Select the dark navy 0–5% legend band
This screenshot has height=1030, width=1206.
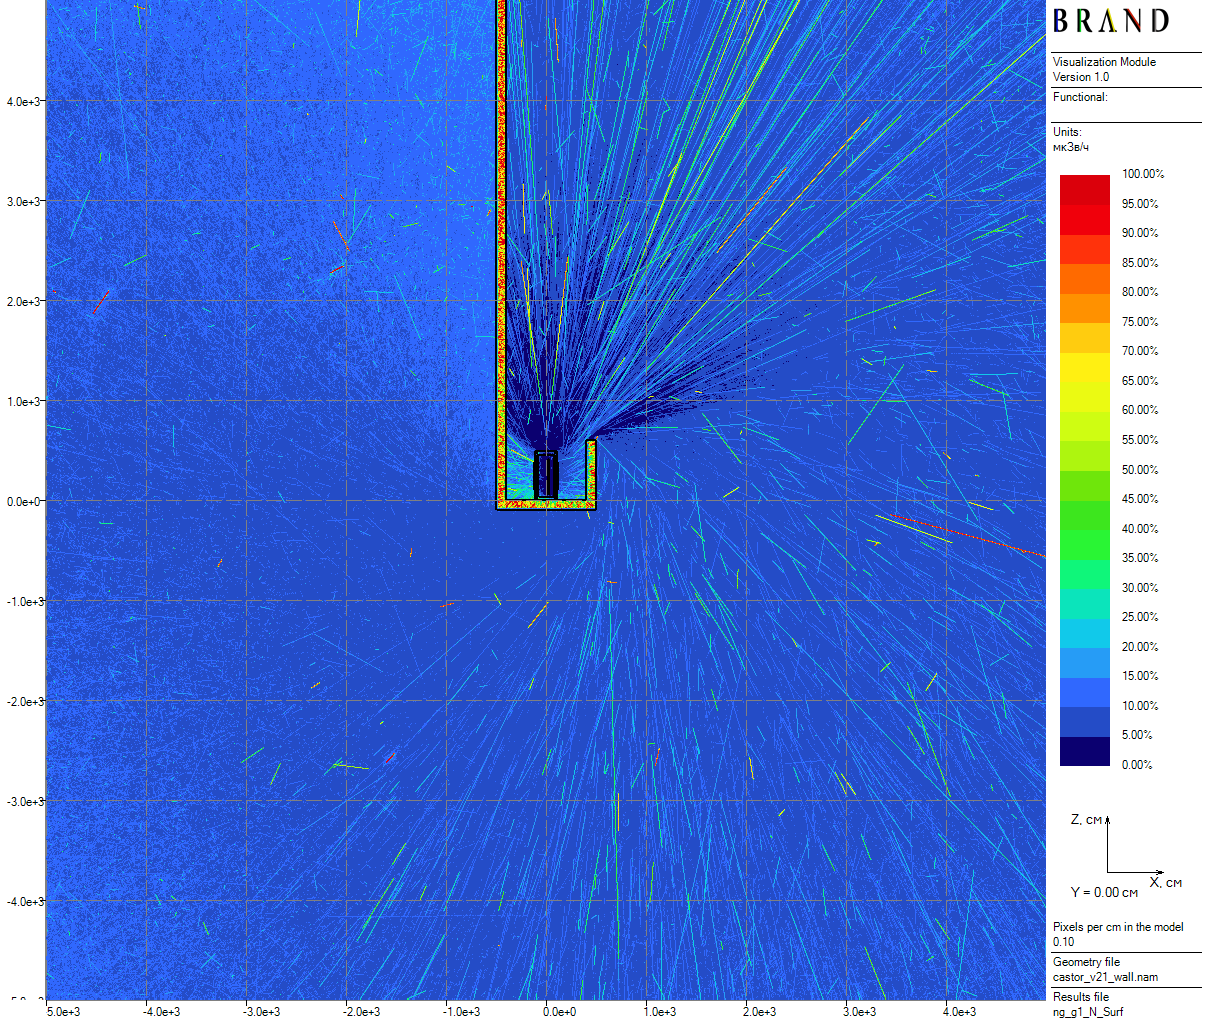pyautogui.click(x=1084, y=751)
